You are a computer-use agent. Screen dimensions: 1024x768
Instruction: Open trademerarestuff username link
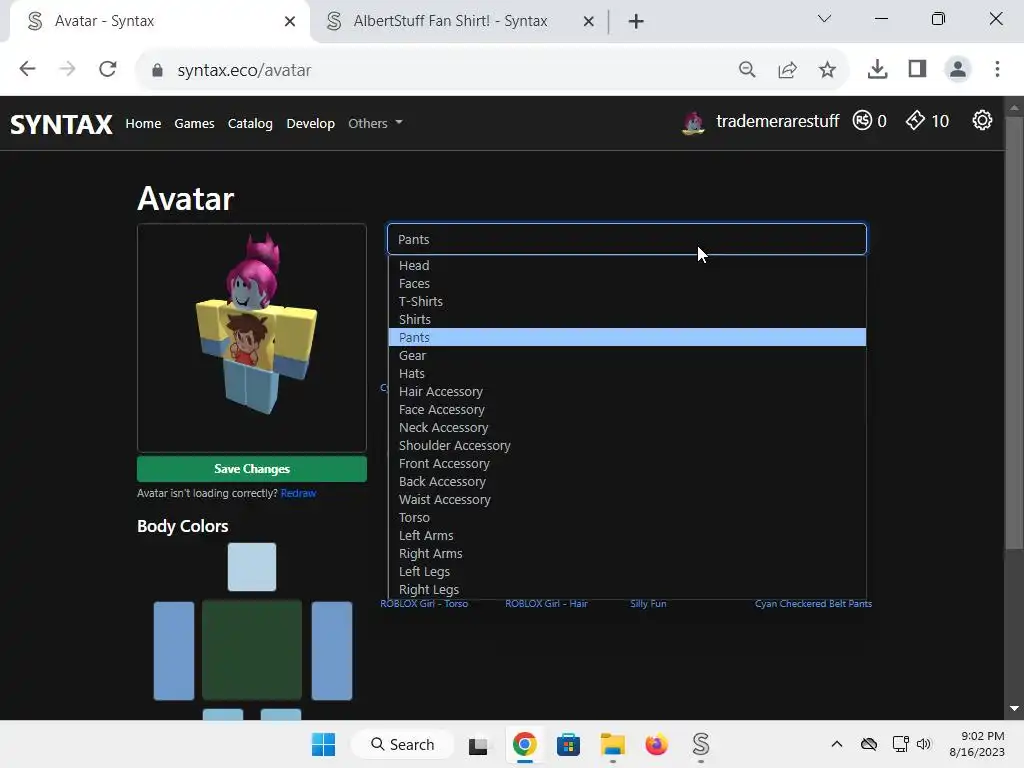click(777, 121)
